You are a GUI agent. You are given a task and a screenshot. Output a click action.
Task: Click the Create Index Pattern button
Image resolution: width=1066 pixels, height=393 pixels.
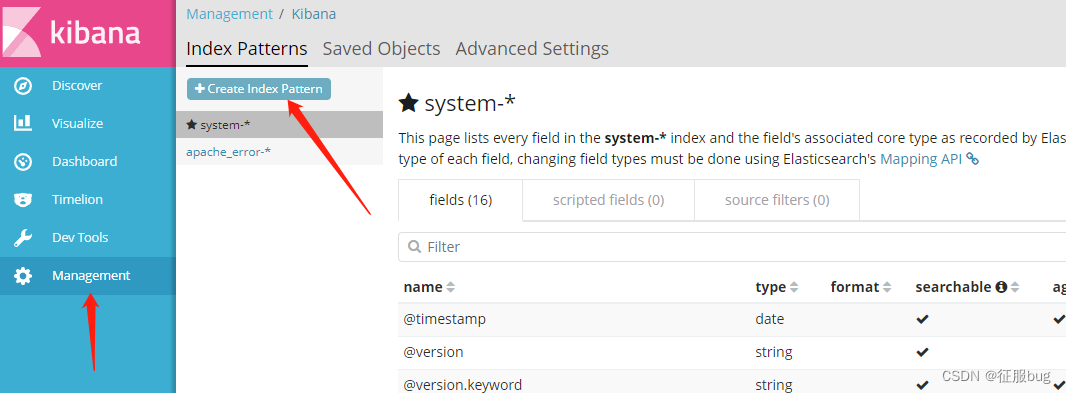pyautogui.click(x=259, y=89)
